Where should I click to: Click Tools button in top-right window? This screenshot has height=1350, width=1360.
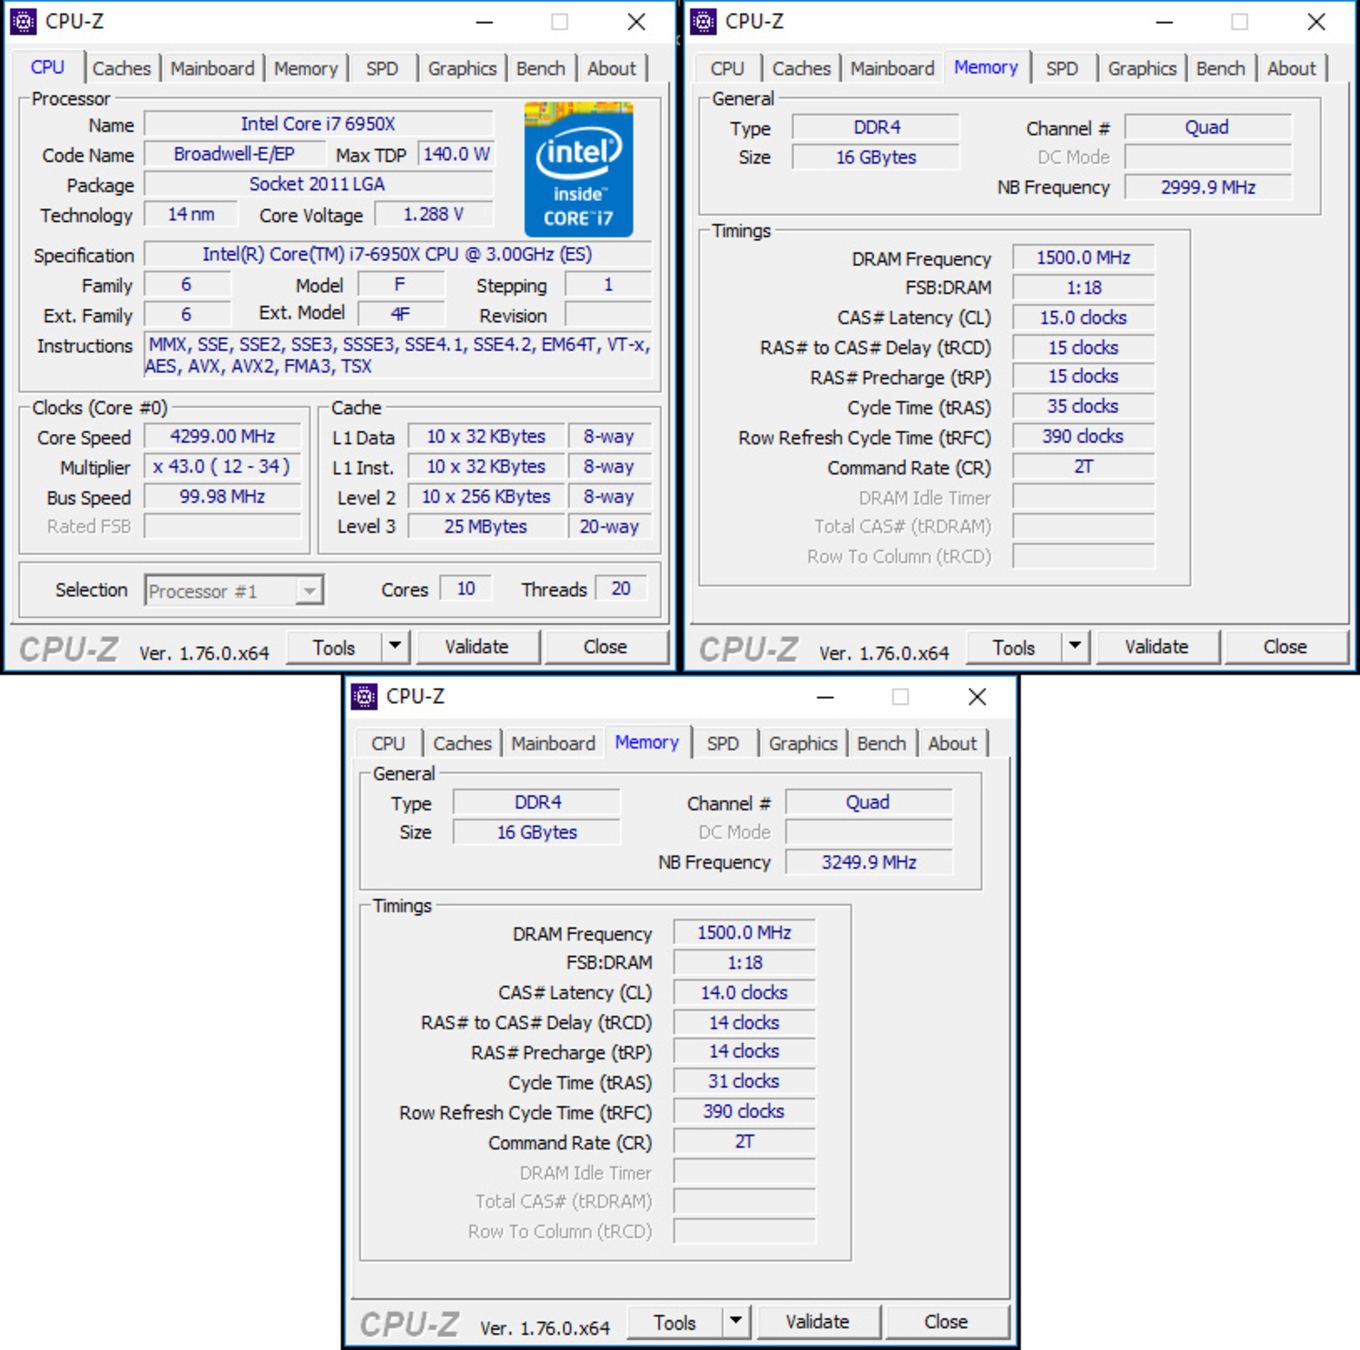(x=1014, y=647)
